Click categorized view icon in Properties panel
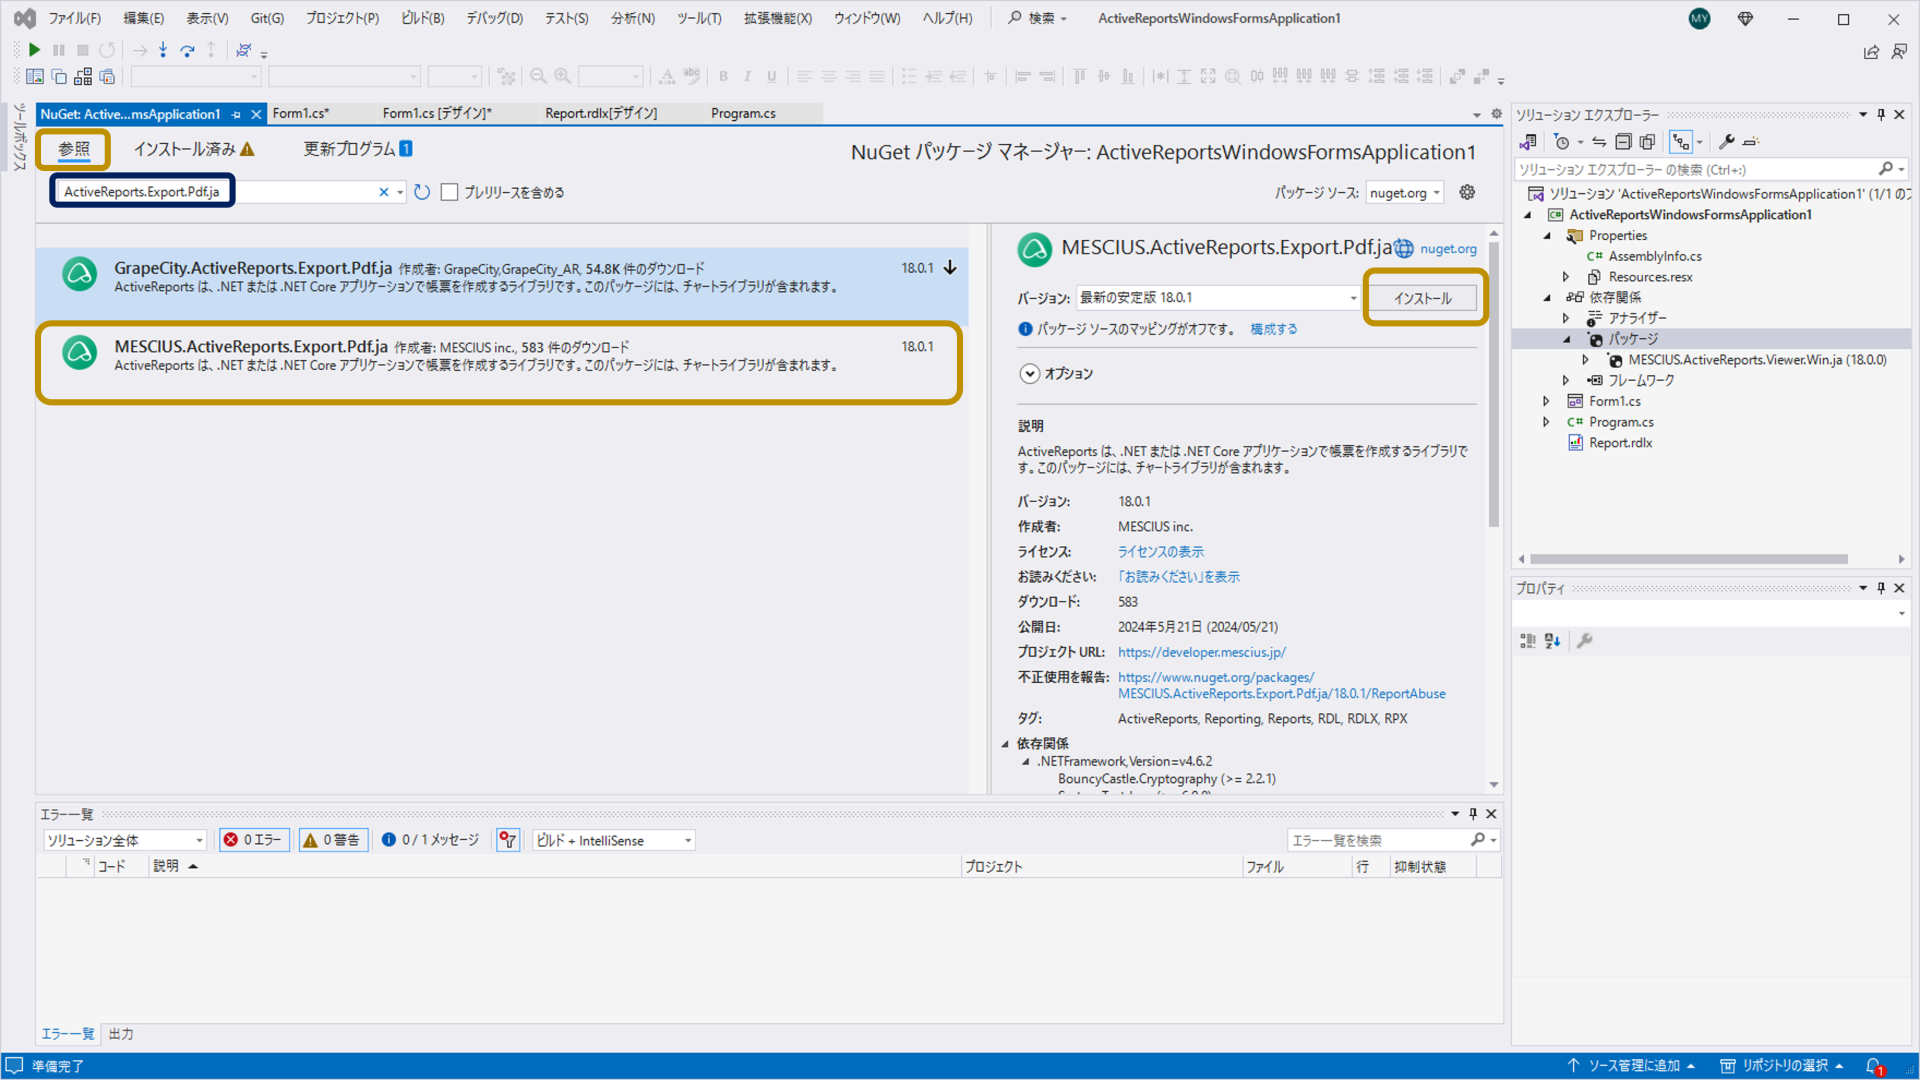Viewport: 1920px width, 1080px height. pyautogui.click(x=1528, y=641)
